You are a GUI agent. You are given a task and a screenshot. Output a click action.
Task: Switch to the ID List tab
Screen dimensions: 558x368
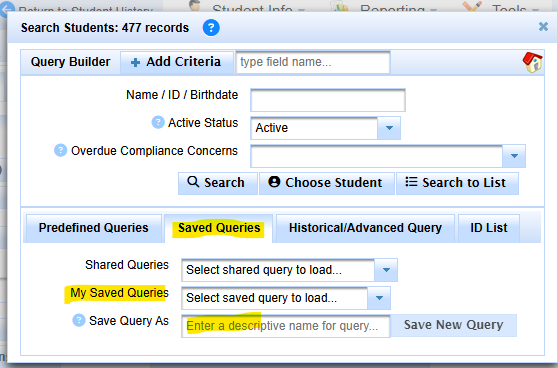click(489, 228)
